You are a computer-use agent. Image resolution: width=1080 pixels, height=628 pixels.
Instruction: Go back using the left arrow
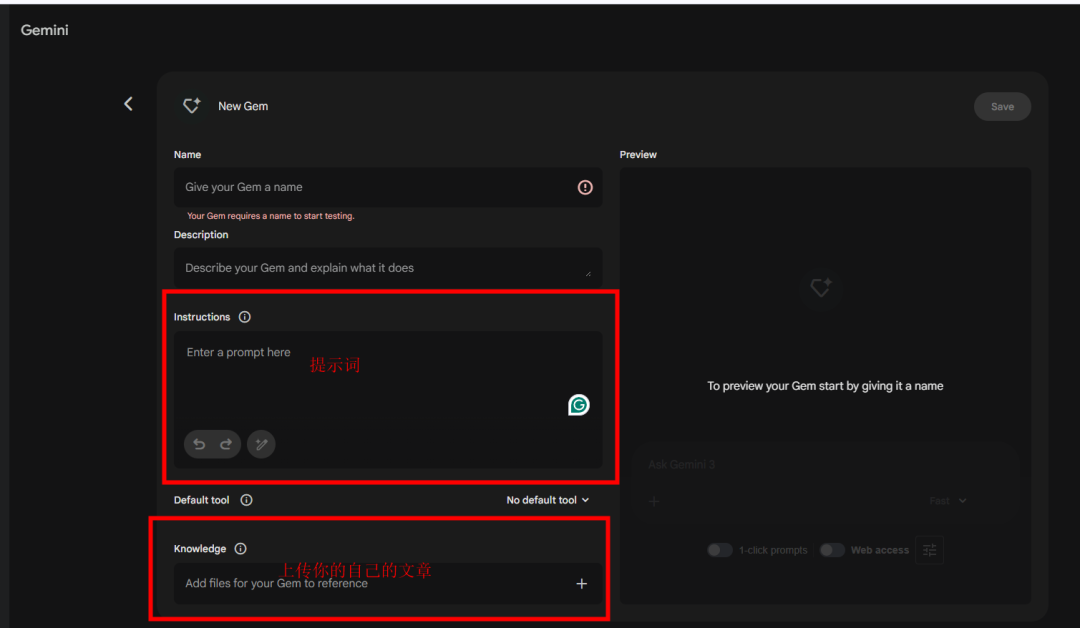point(128,104)
